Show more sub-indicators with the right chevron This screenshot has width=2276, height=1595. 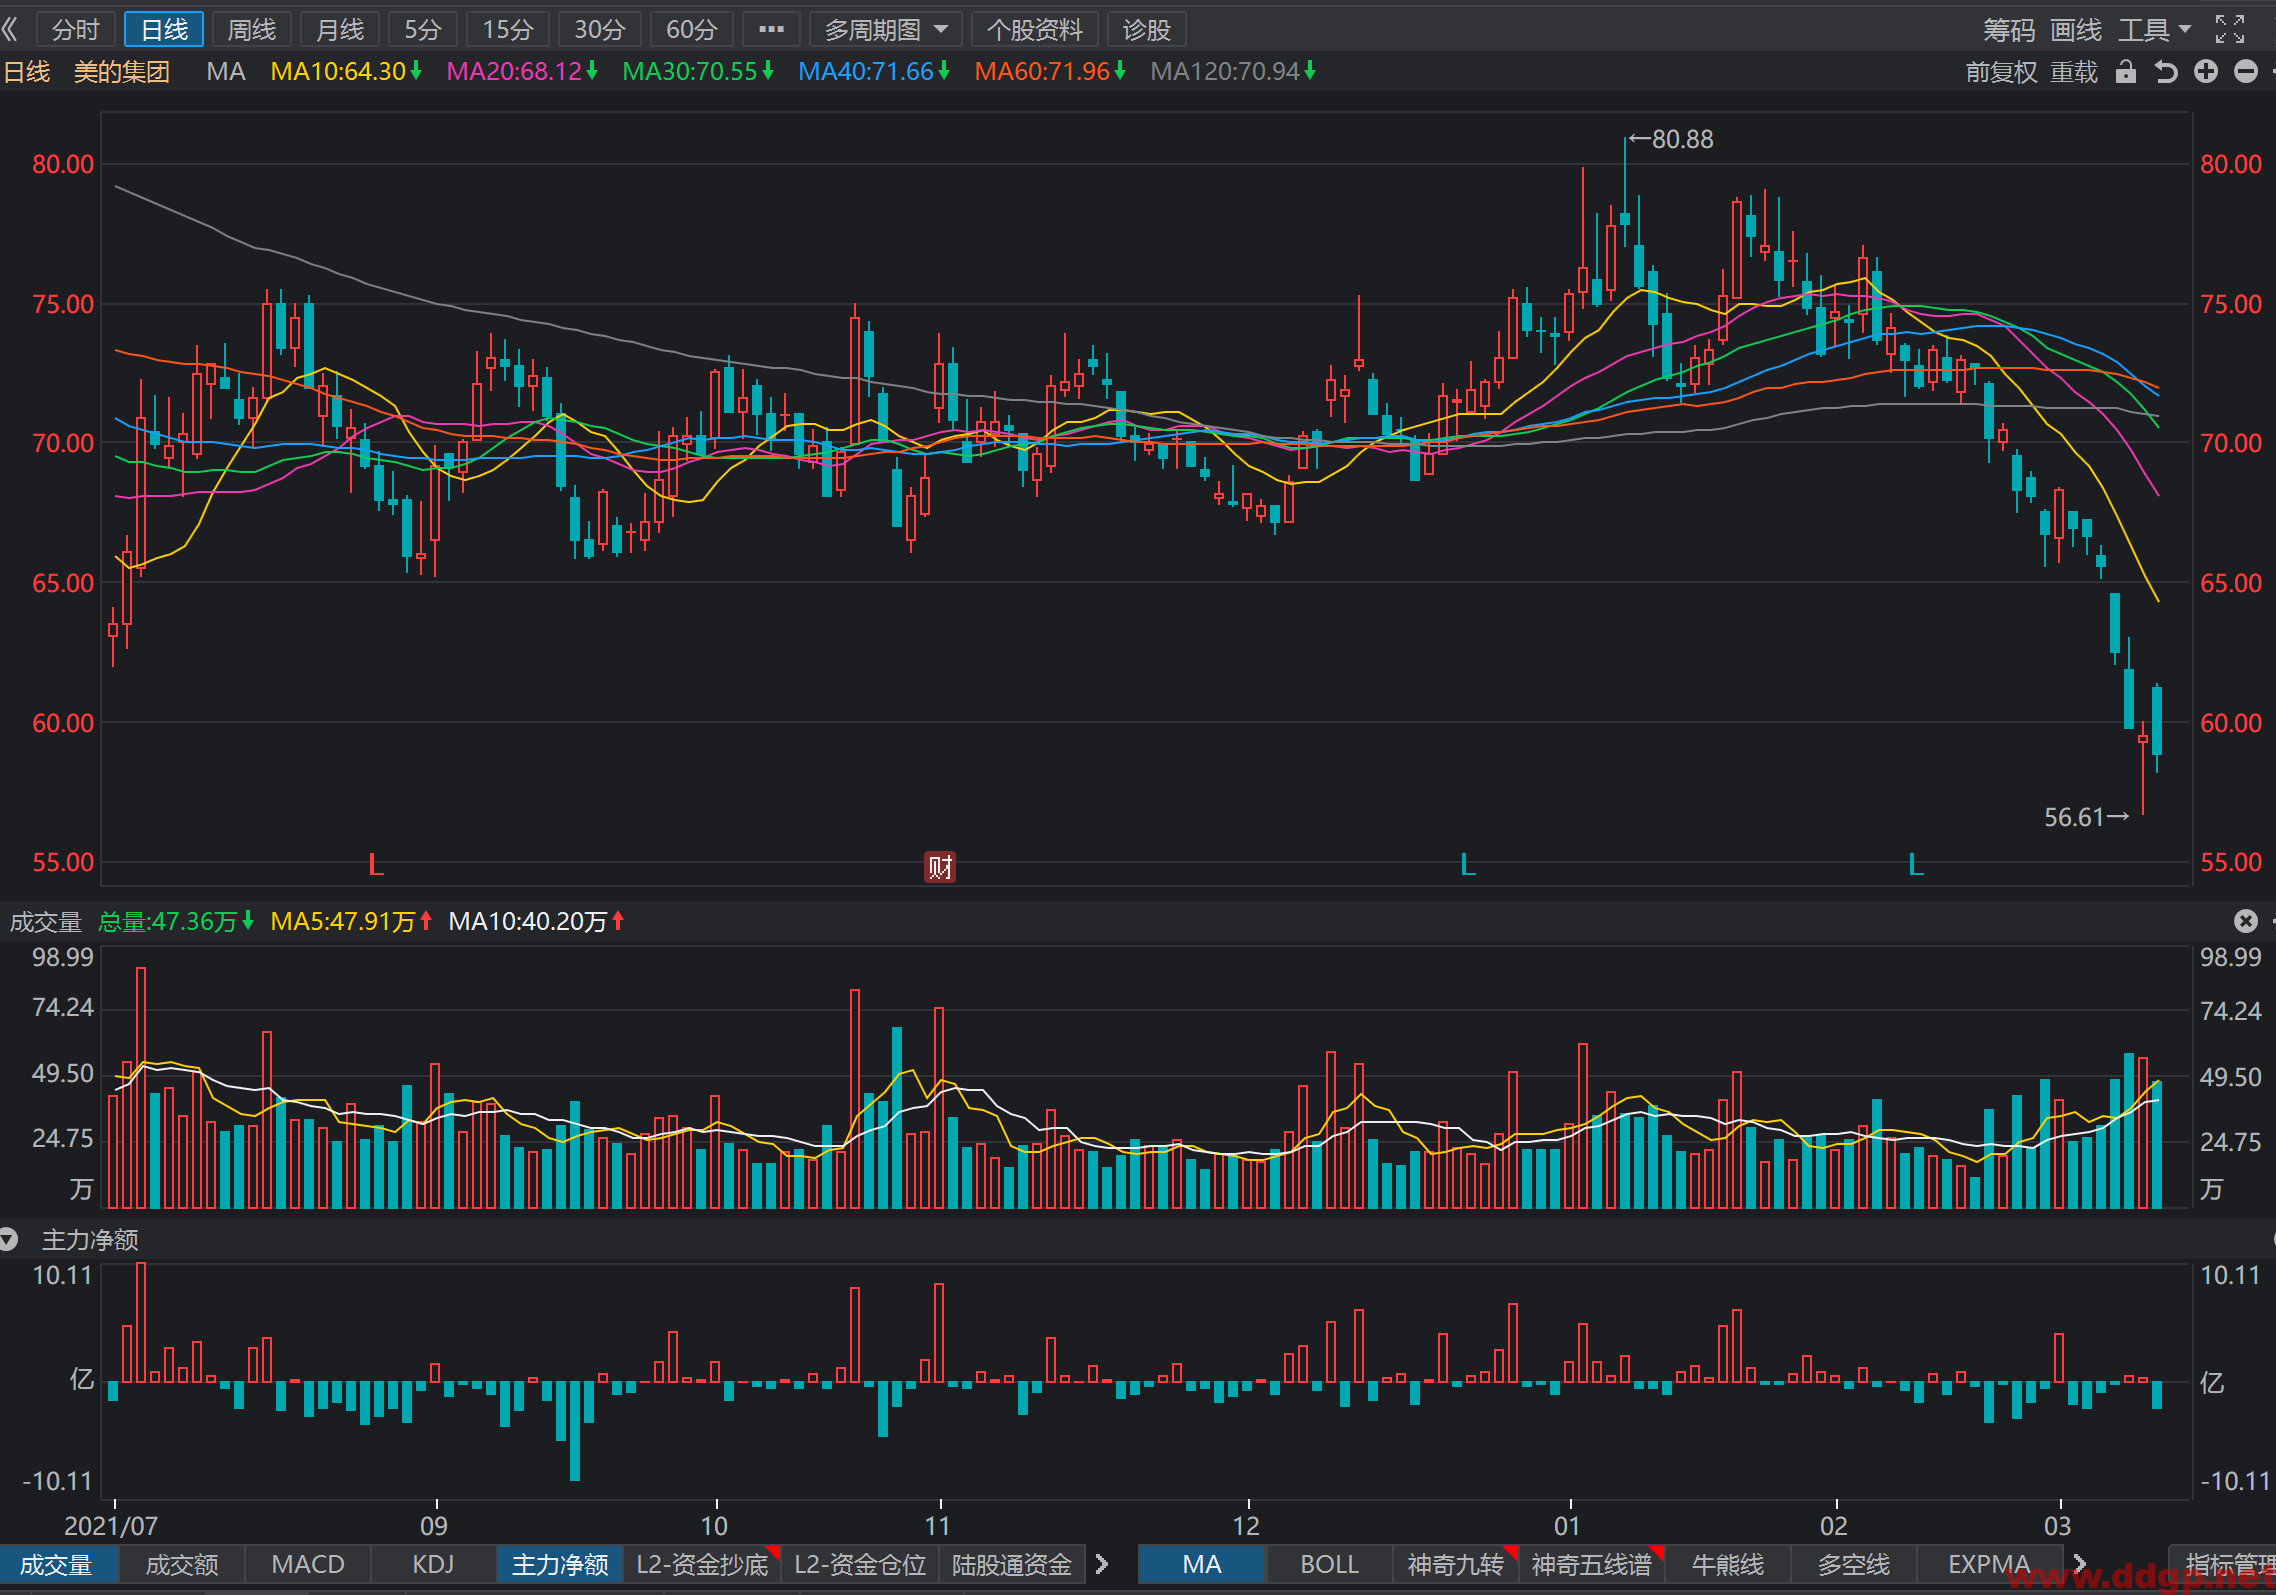coord(1102,1565)
